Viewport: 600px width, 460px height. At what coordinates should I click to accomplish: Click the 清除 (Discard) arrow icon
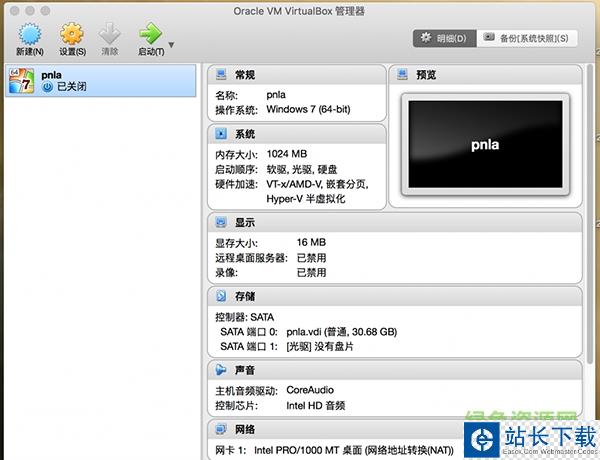[111, 34]
